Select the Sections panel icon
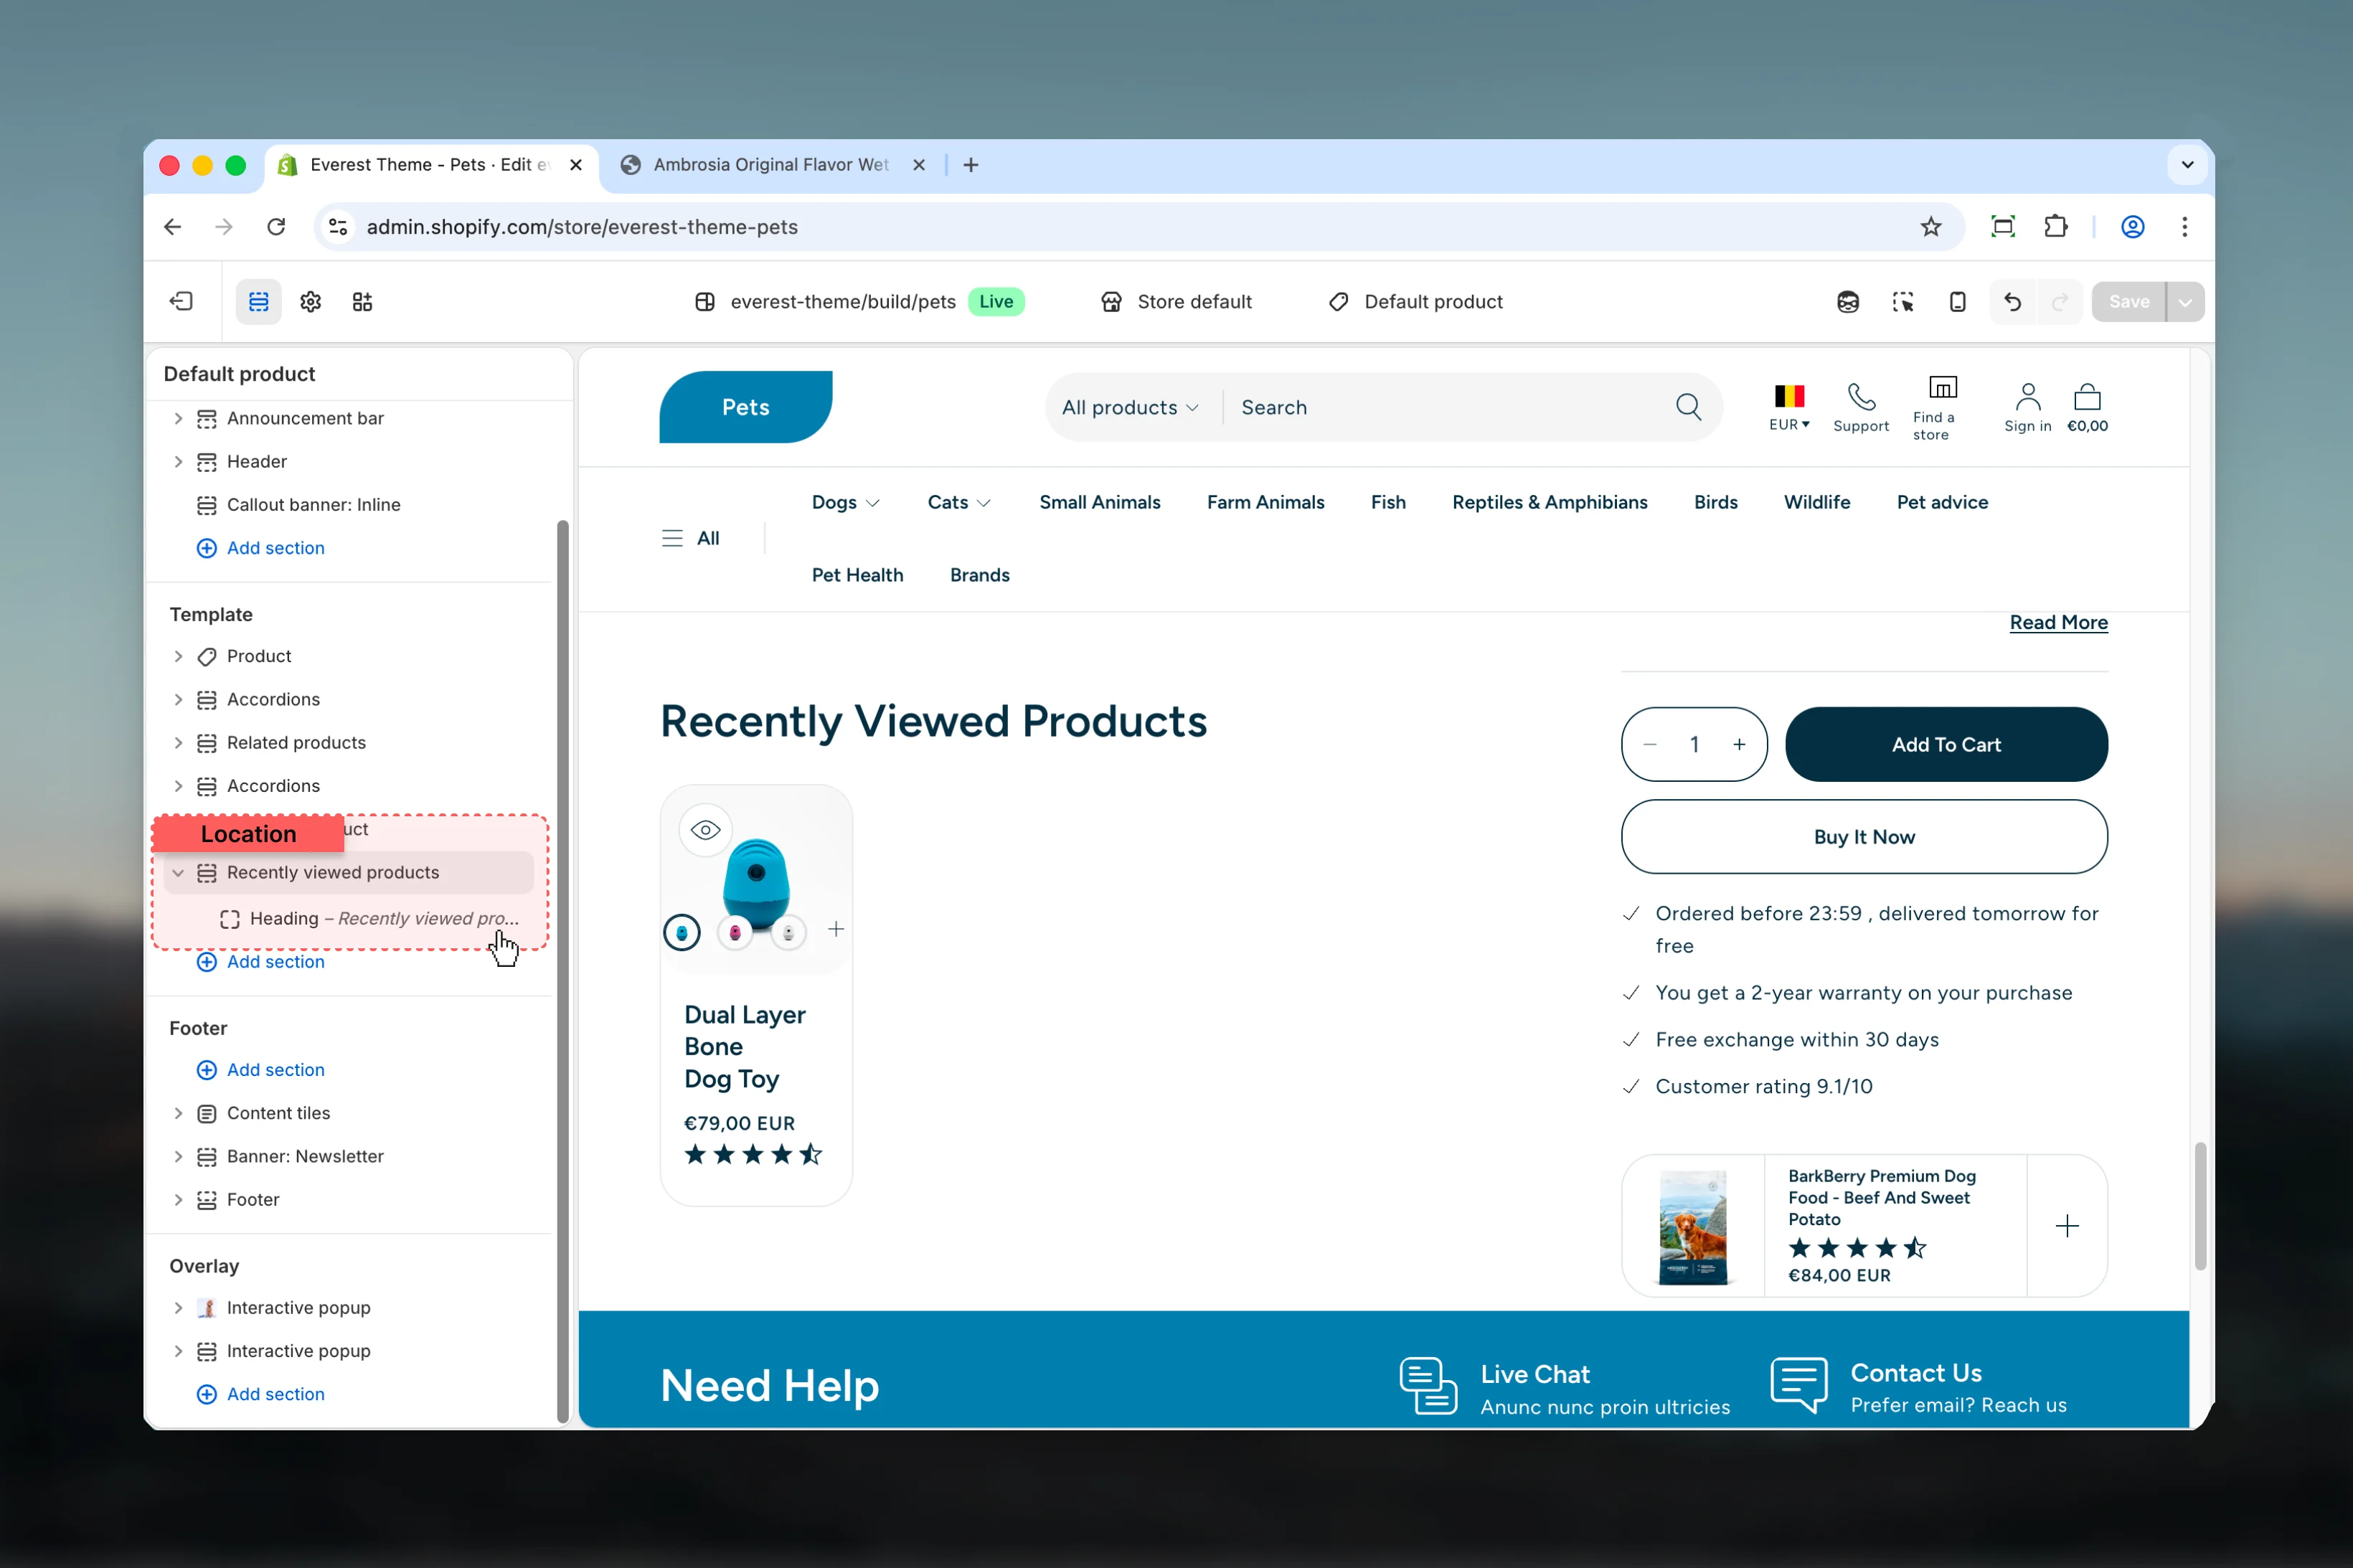This screenshot has height=1568, width=2353. 259,301
